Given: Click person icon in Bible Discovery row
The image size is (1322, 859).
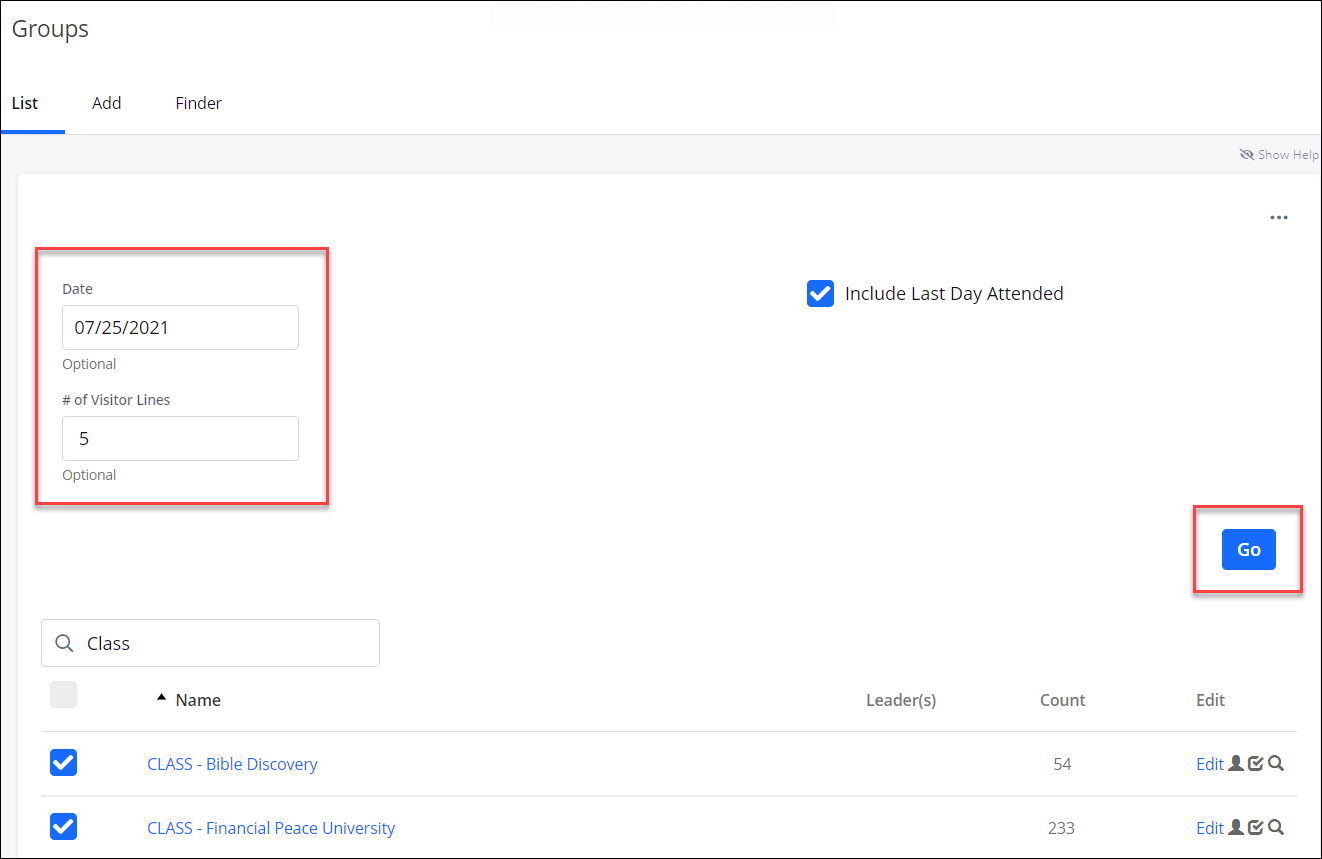Looking at the screenshot, I should click(x=1235, y=764).
